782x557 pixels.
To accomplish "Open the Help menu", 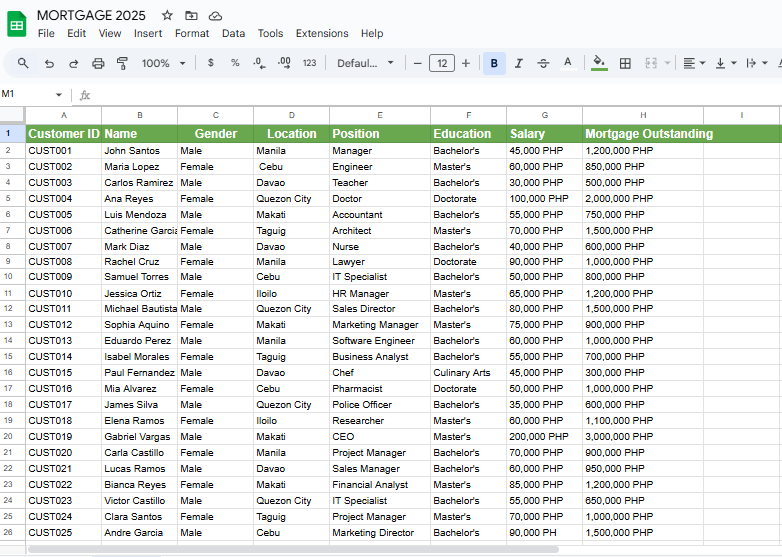I will (372, 33).
